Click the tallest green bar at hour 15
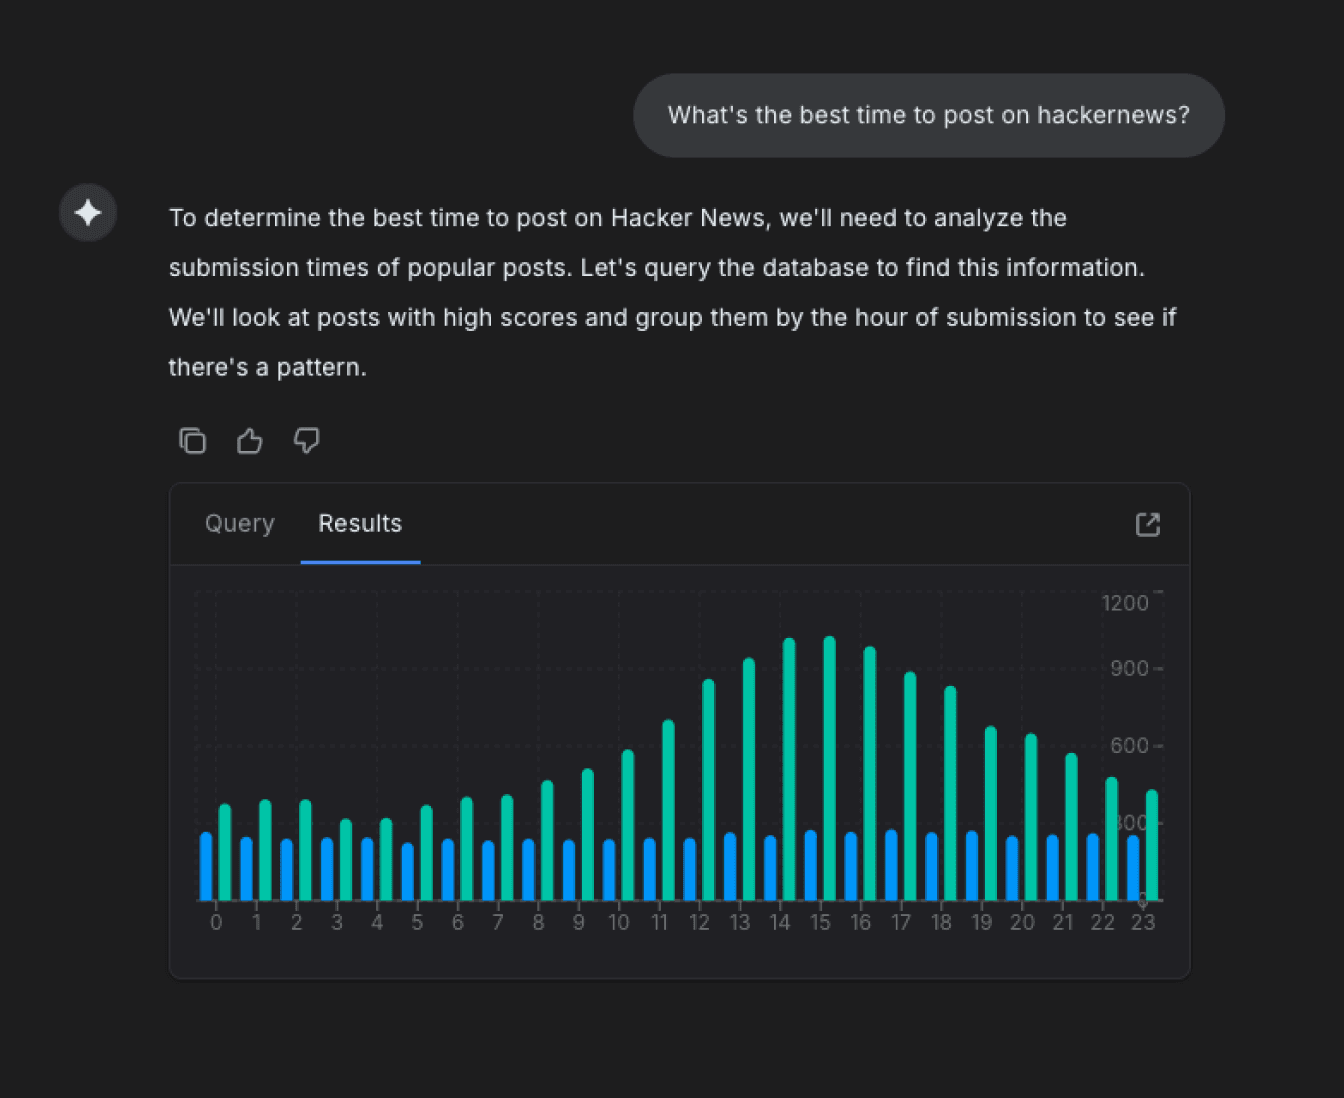This screenshot has height=1098, width=1344. pos(828,770)
